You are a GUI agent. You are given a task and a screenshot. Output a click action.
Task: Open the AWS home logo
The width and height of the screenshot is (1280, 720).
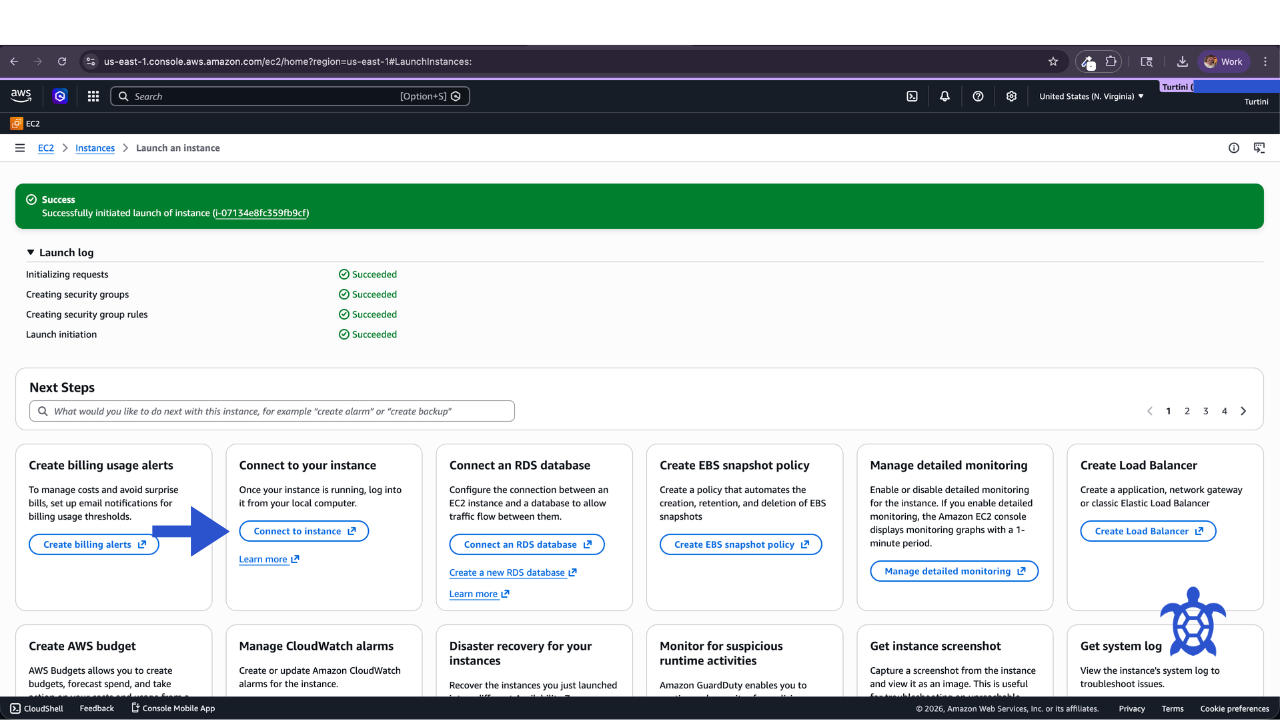point(21,96)
